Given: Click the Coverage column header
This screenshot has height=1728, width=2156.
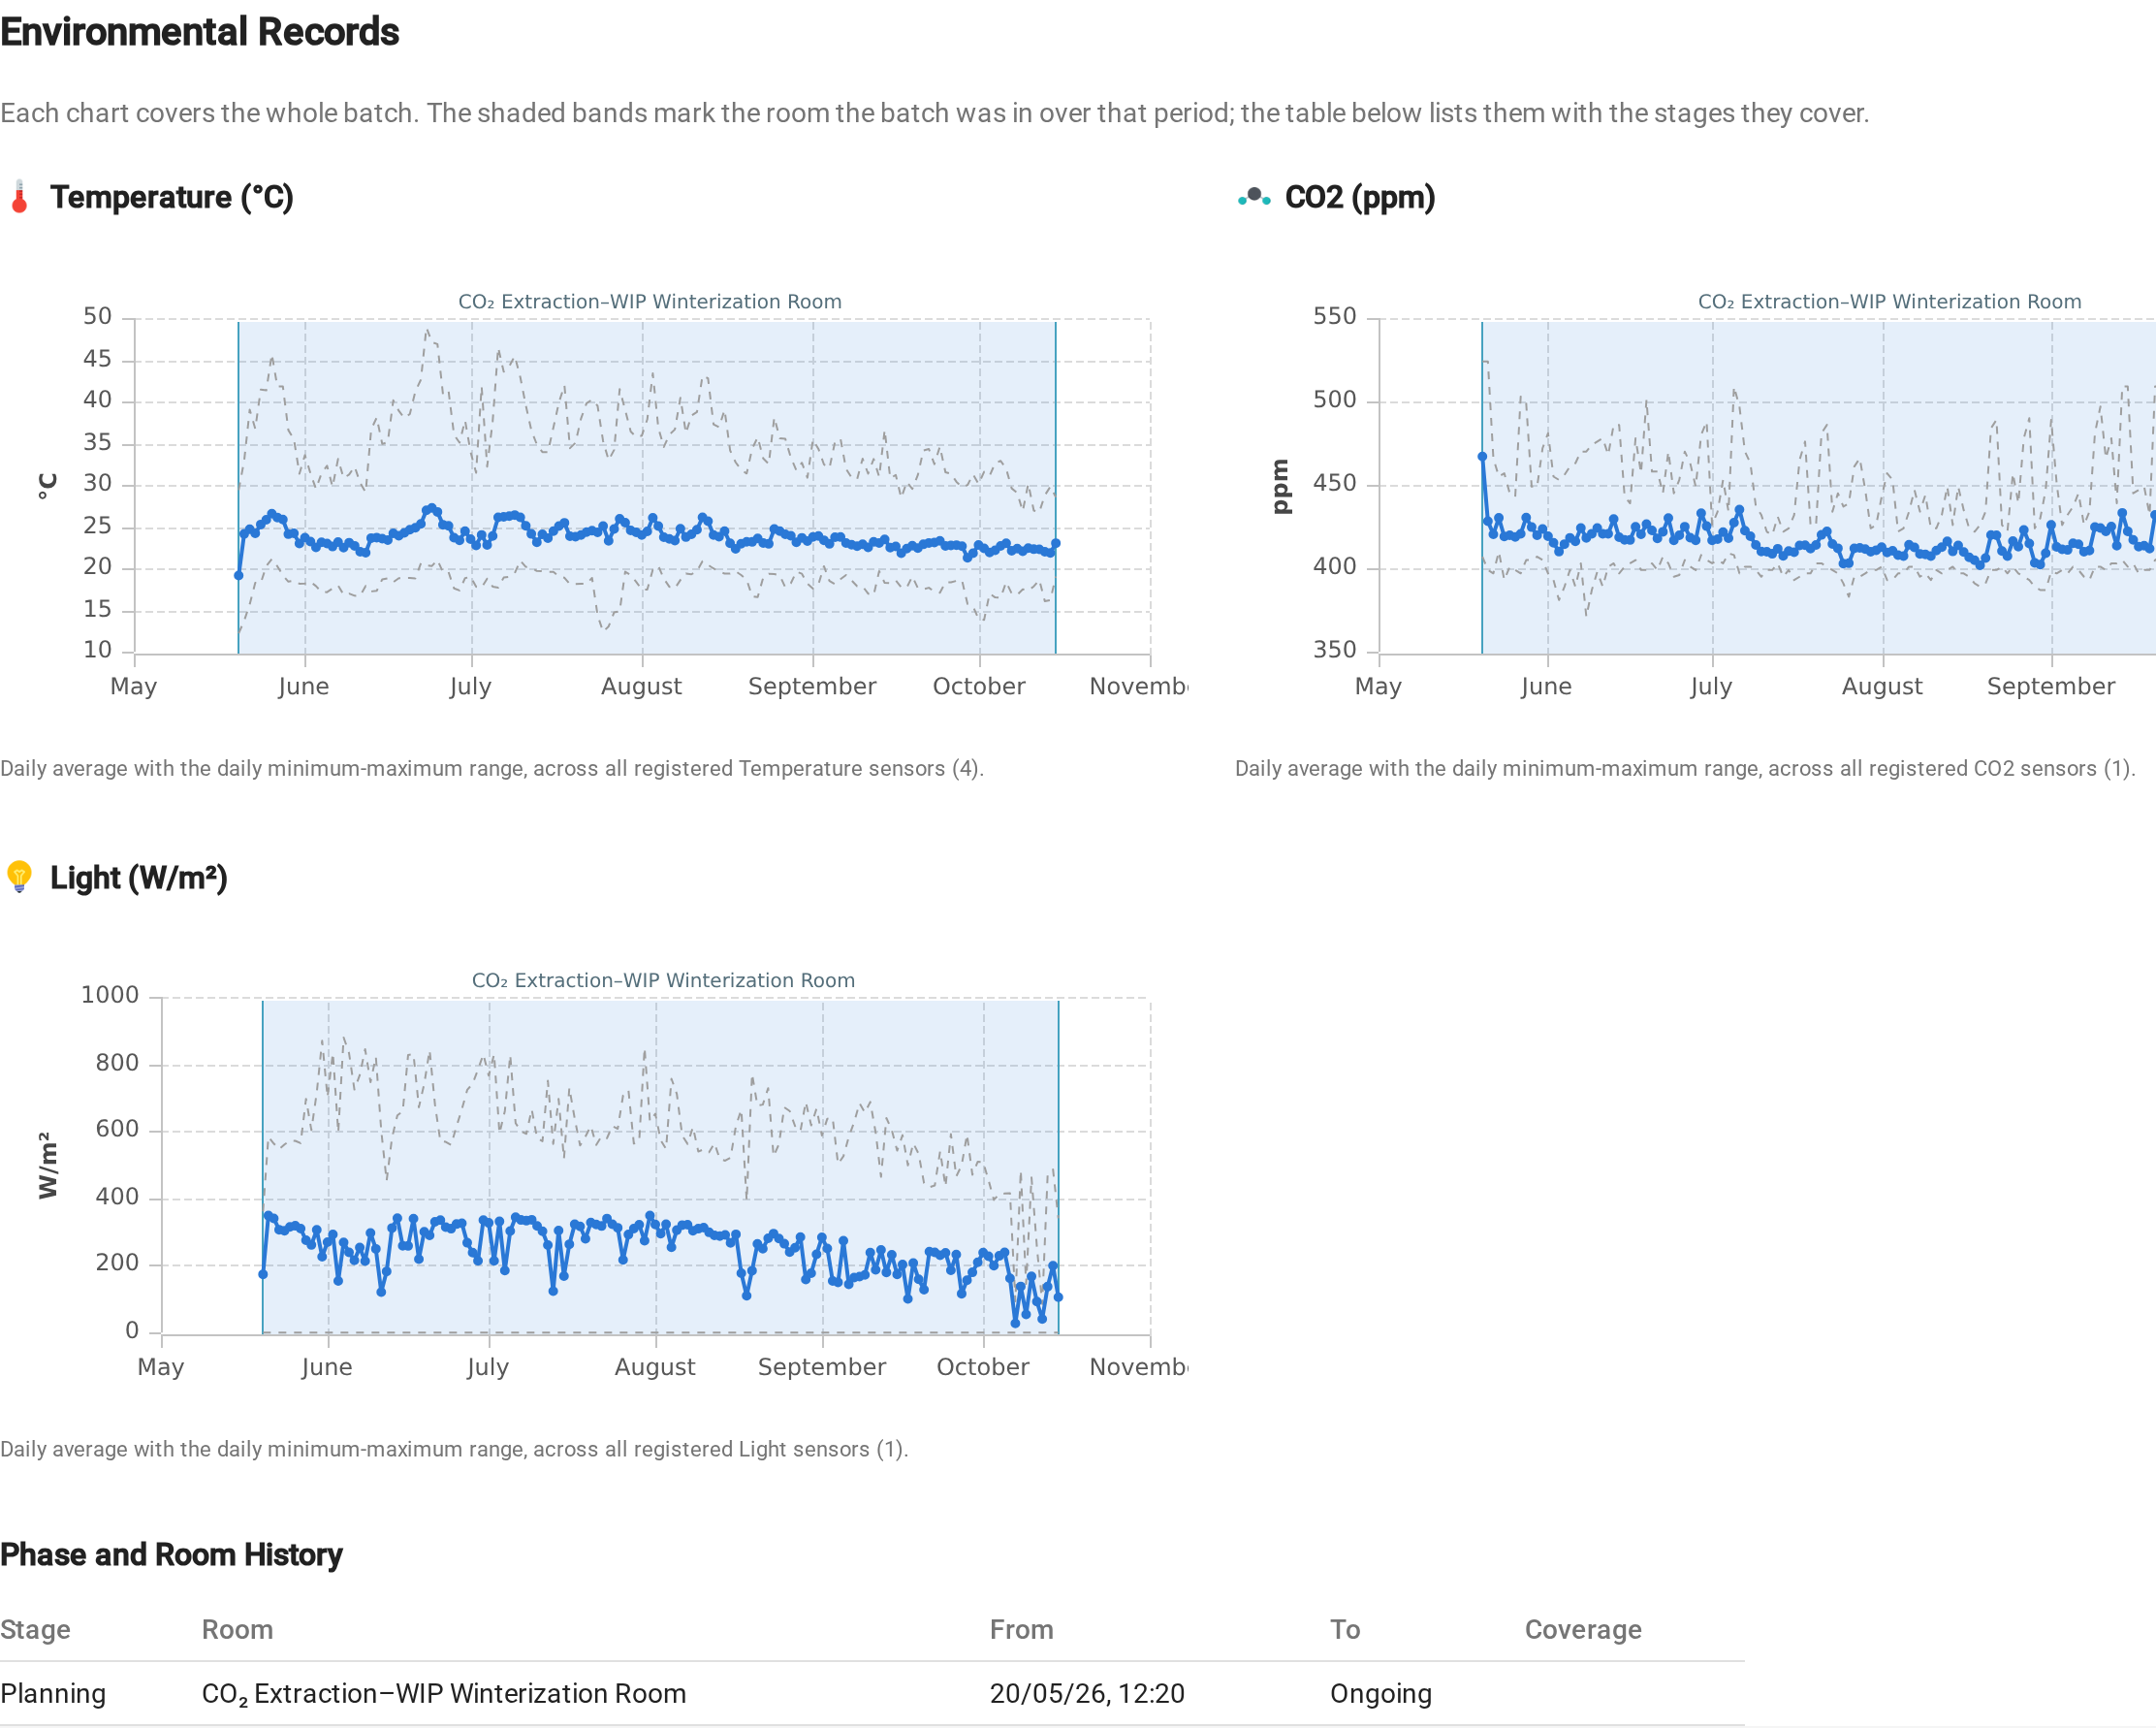Looking at the screenshot, I should point(1583,1629).
